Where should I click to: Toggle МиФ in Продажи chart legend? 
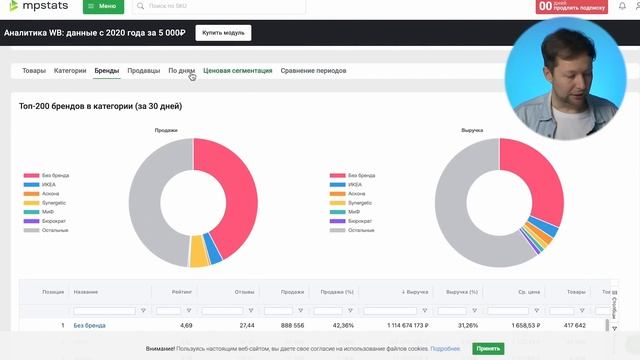click(x=39, y=212)
